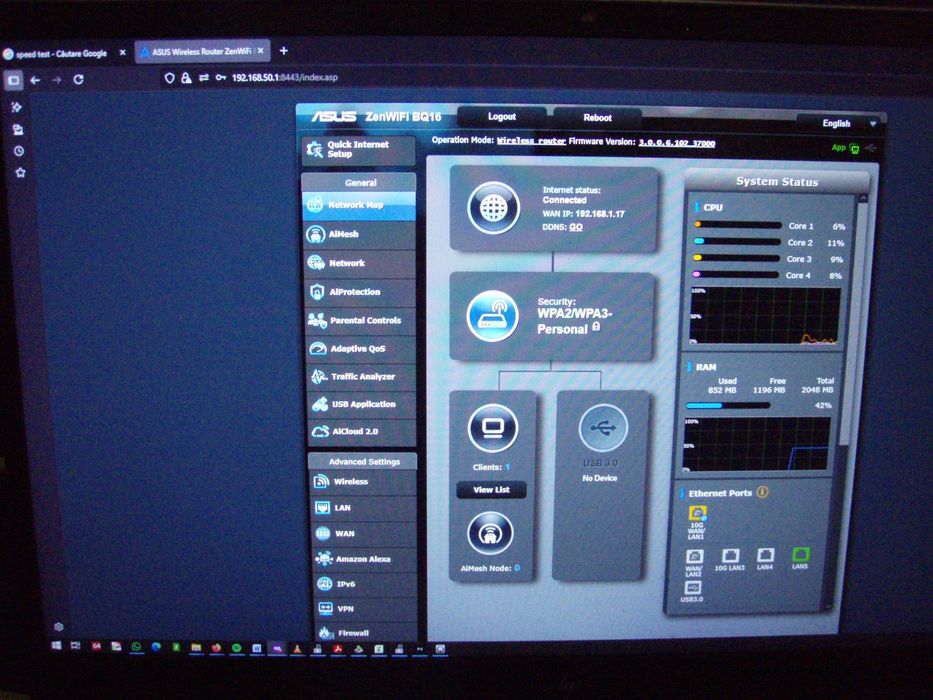This screenshot has width=933, height=700.
Task: Open the AiMesh page
Action: 361,234
